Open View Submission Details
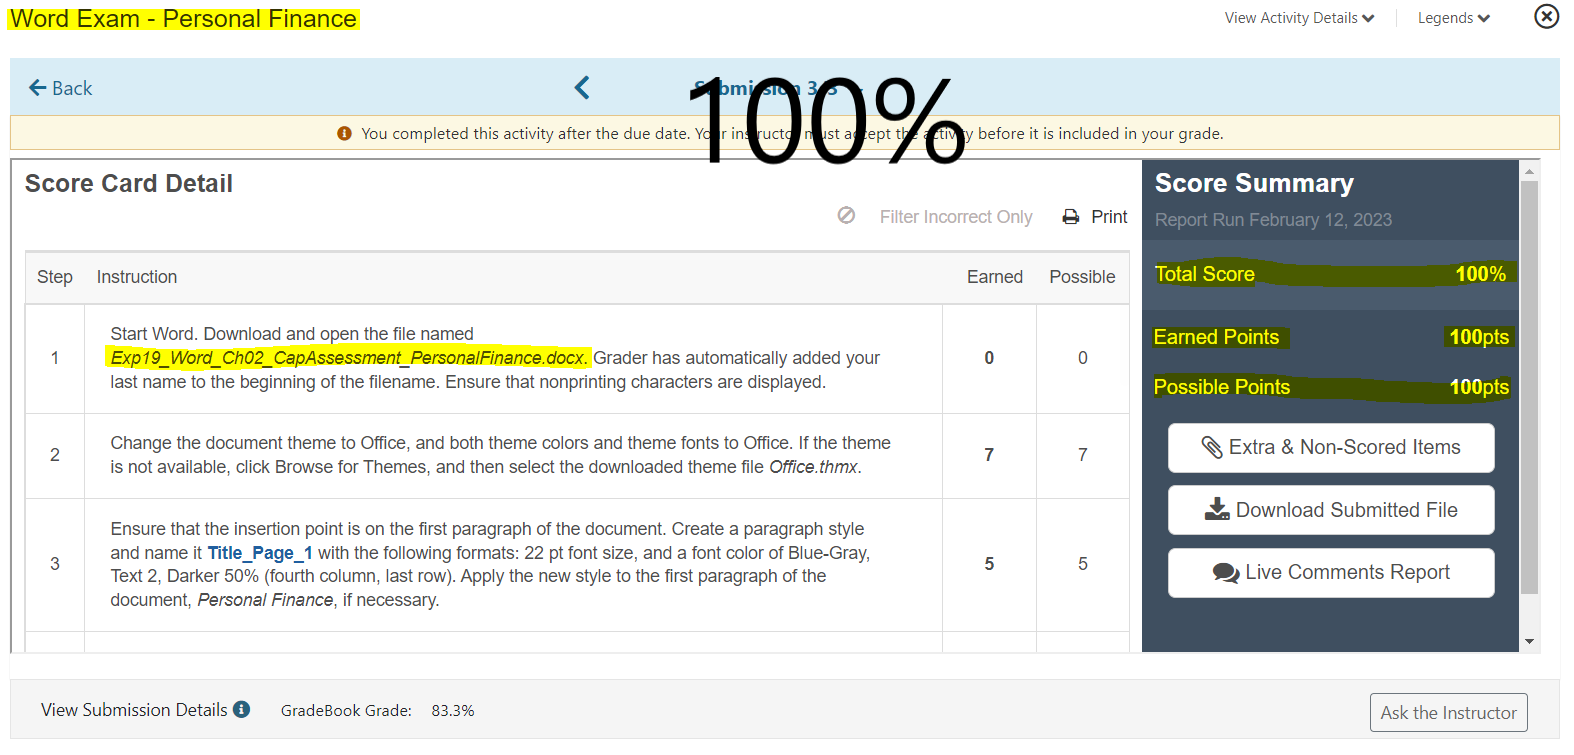 pyautogui.click(x=134, y=710)
